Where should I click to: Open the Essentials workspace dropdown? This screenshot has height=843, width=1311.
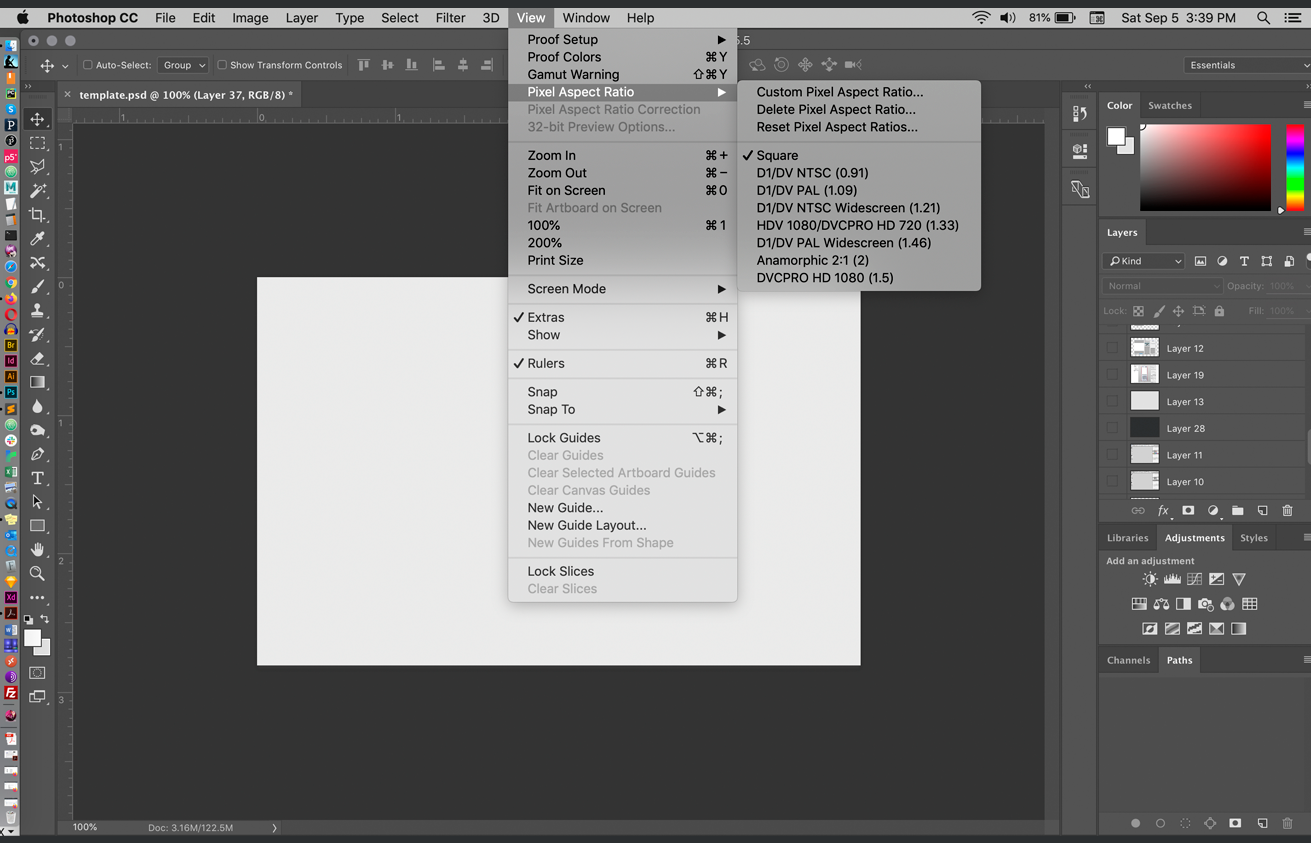[x=1247, y=65]
